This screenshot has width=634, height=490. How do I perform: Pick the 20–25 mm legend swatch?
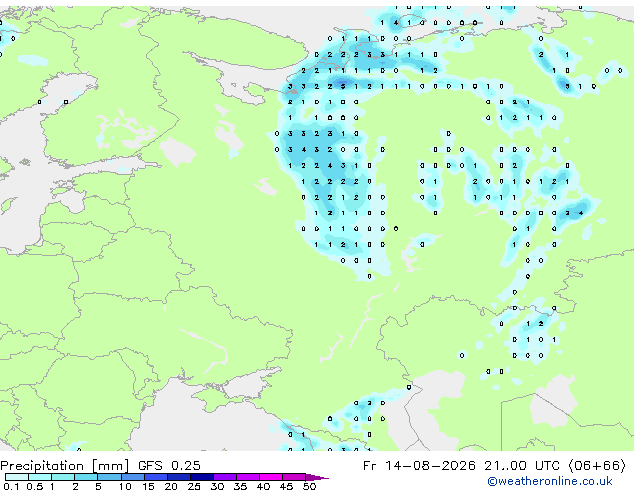point(178,477)
